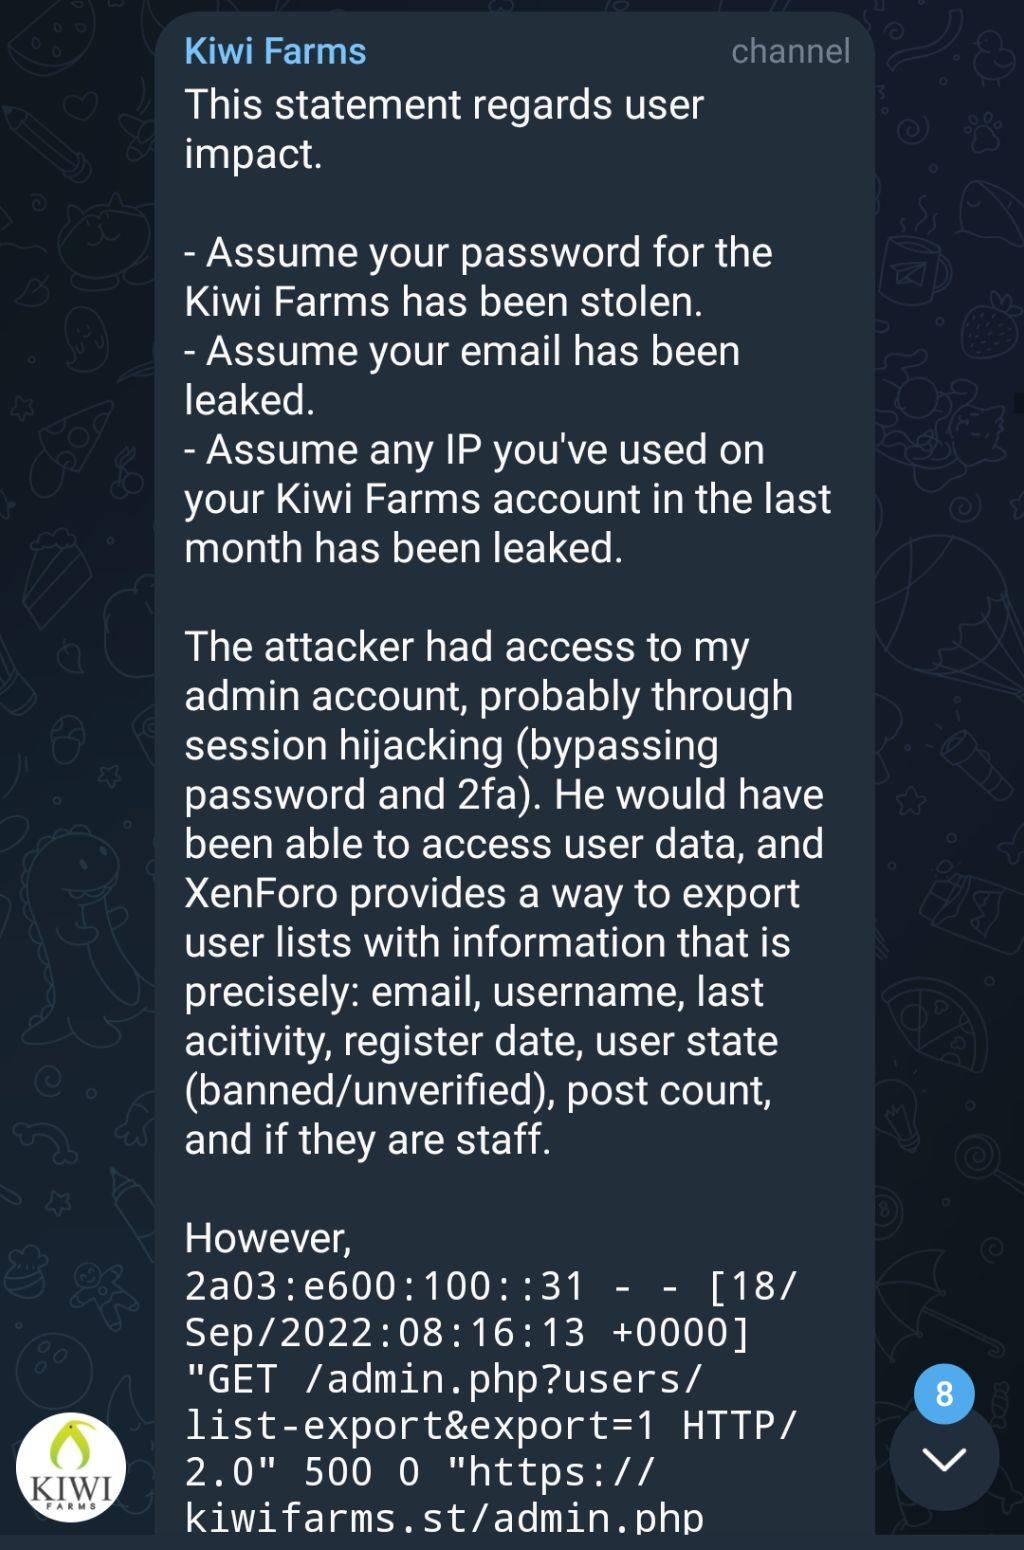1024x1550 pixels.
Task: Tap "and if they are staff." line
Action: [x=367, y=1139]
